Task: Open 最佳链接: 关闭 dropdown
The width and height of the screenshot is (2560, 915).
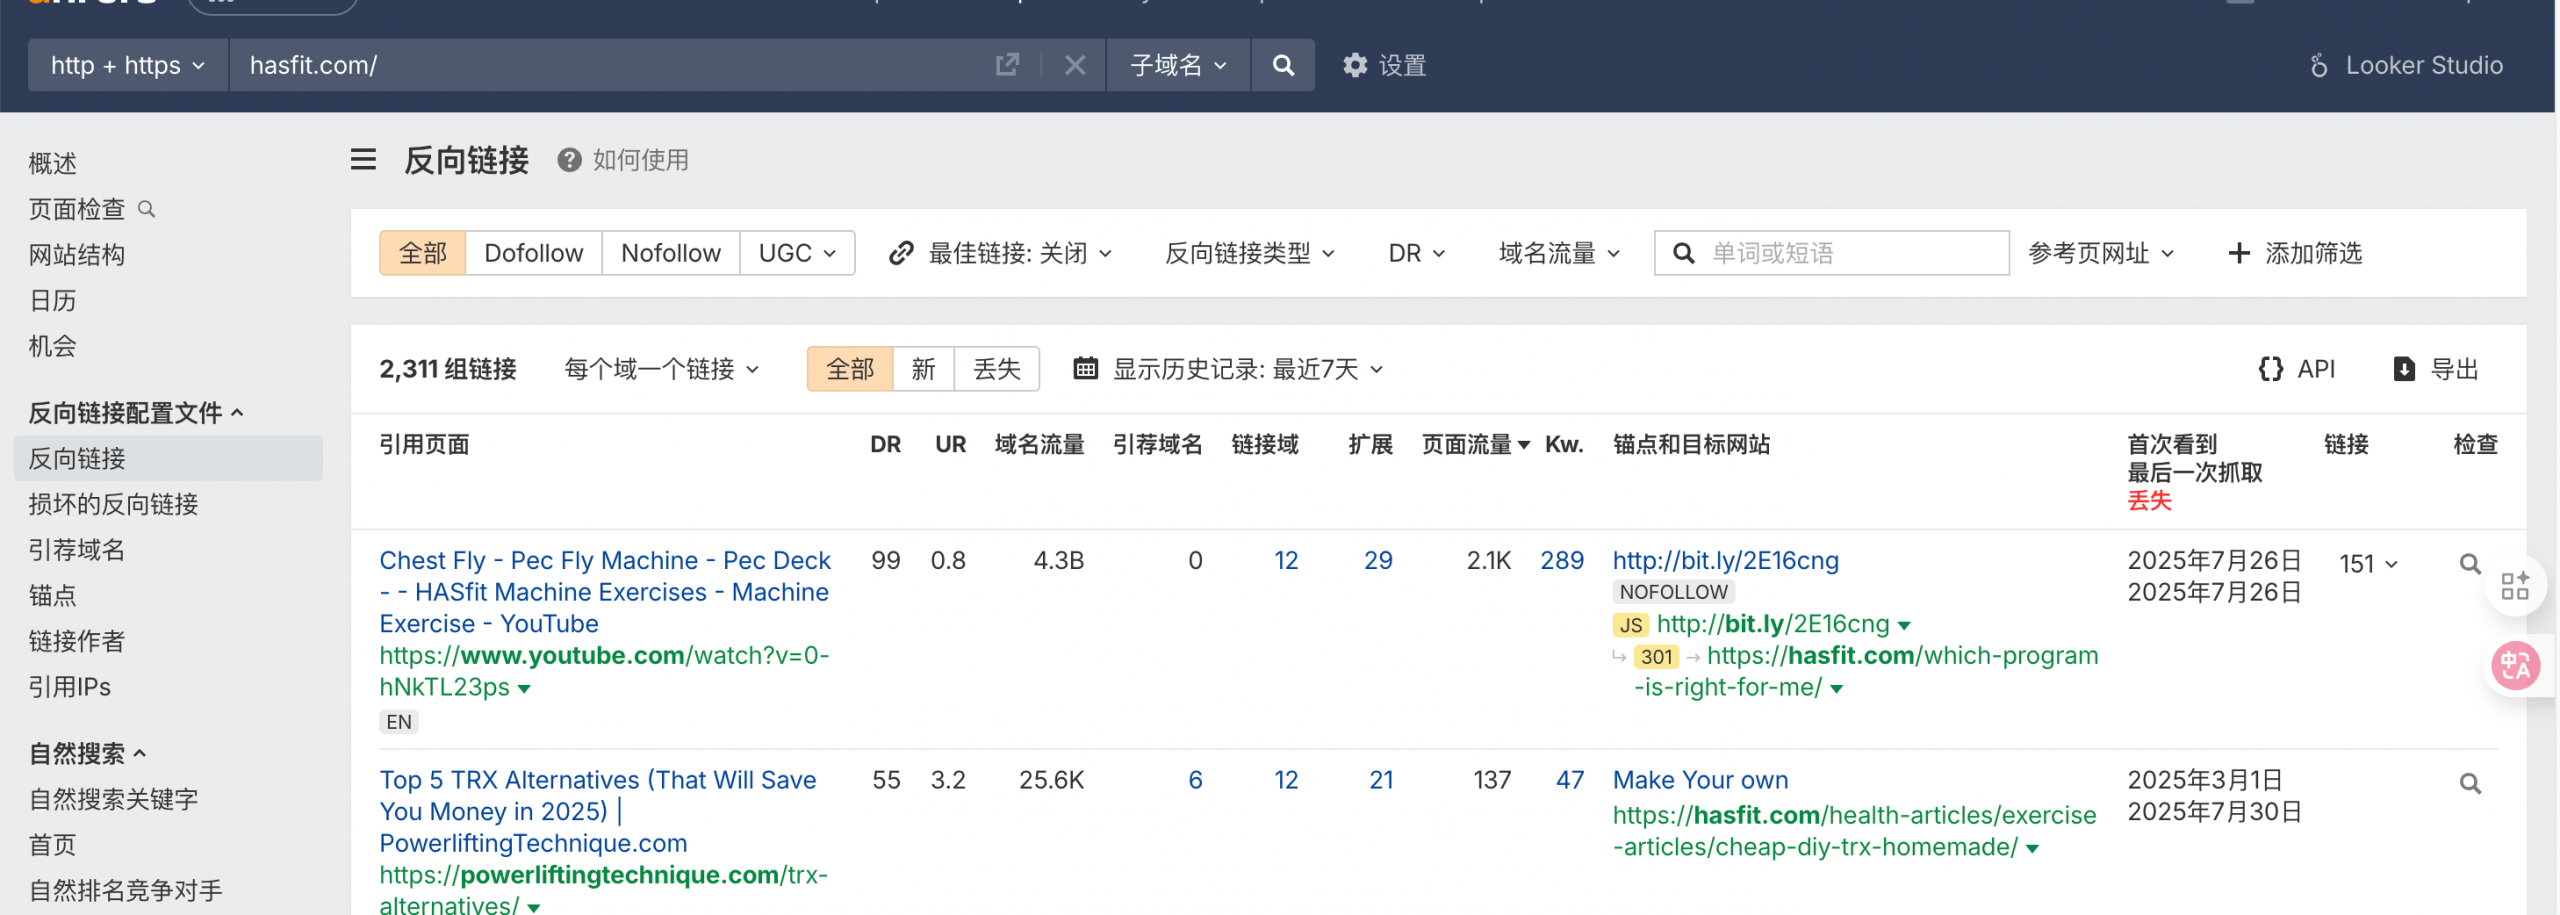Action: click(x=1000, y=253)
